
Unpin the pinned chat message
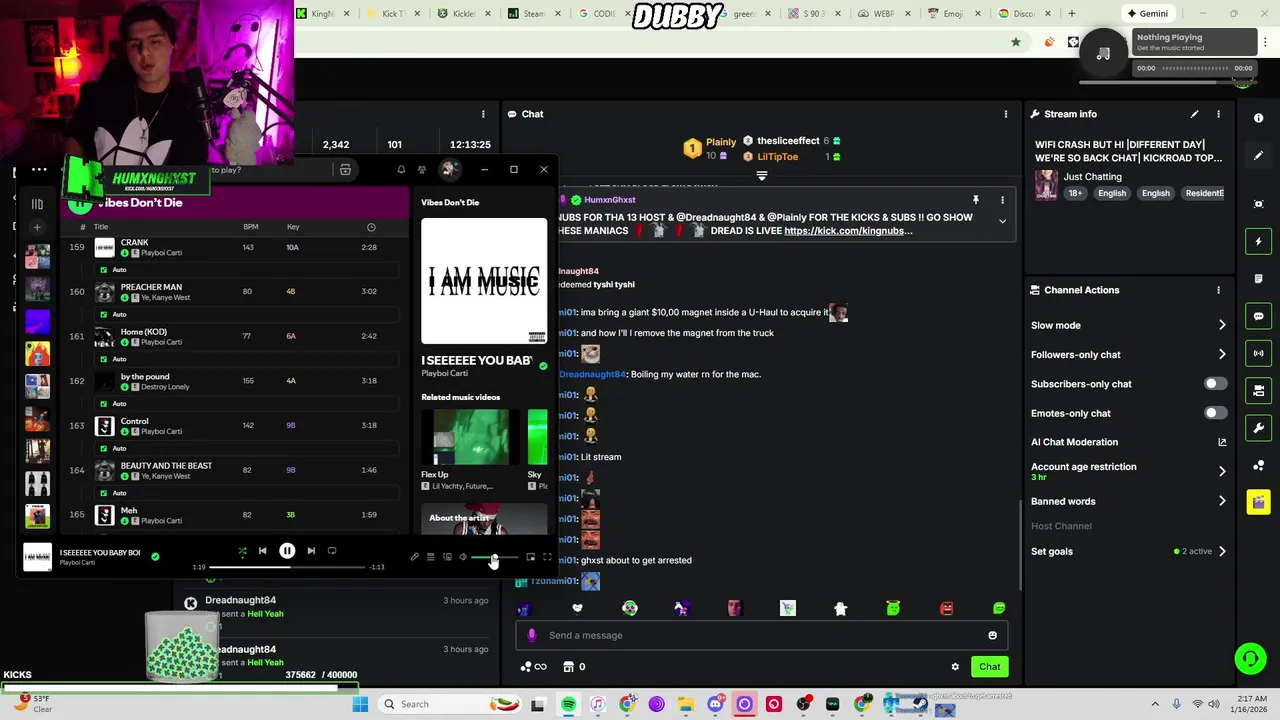[976, 200]
